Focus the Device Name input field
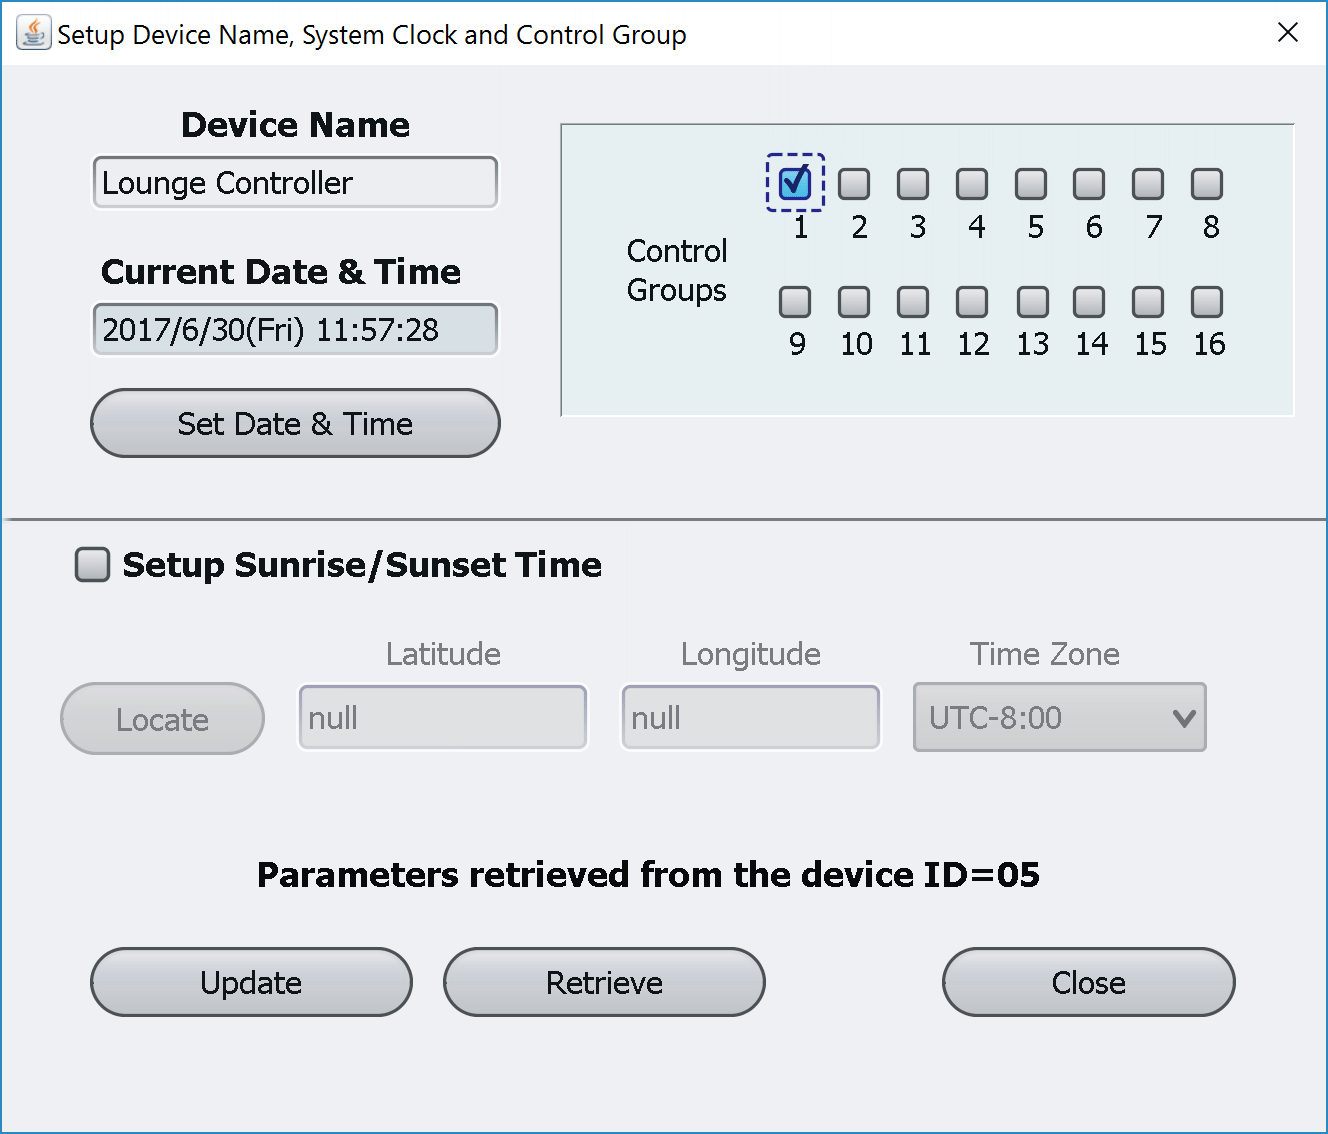 point(295,182)
